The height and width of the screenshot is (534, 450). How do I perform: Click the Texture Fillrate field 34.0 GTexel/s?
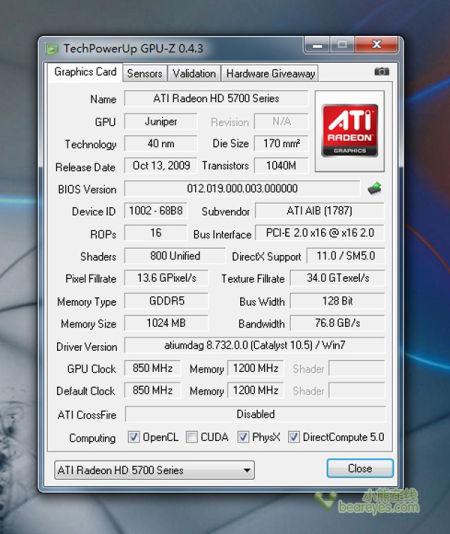coord(337,278)
